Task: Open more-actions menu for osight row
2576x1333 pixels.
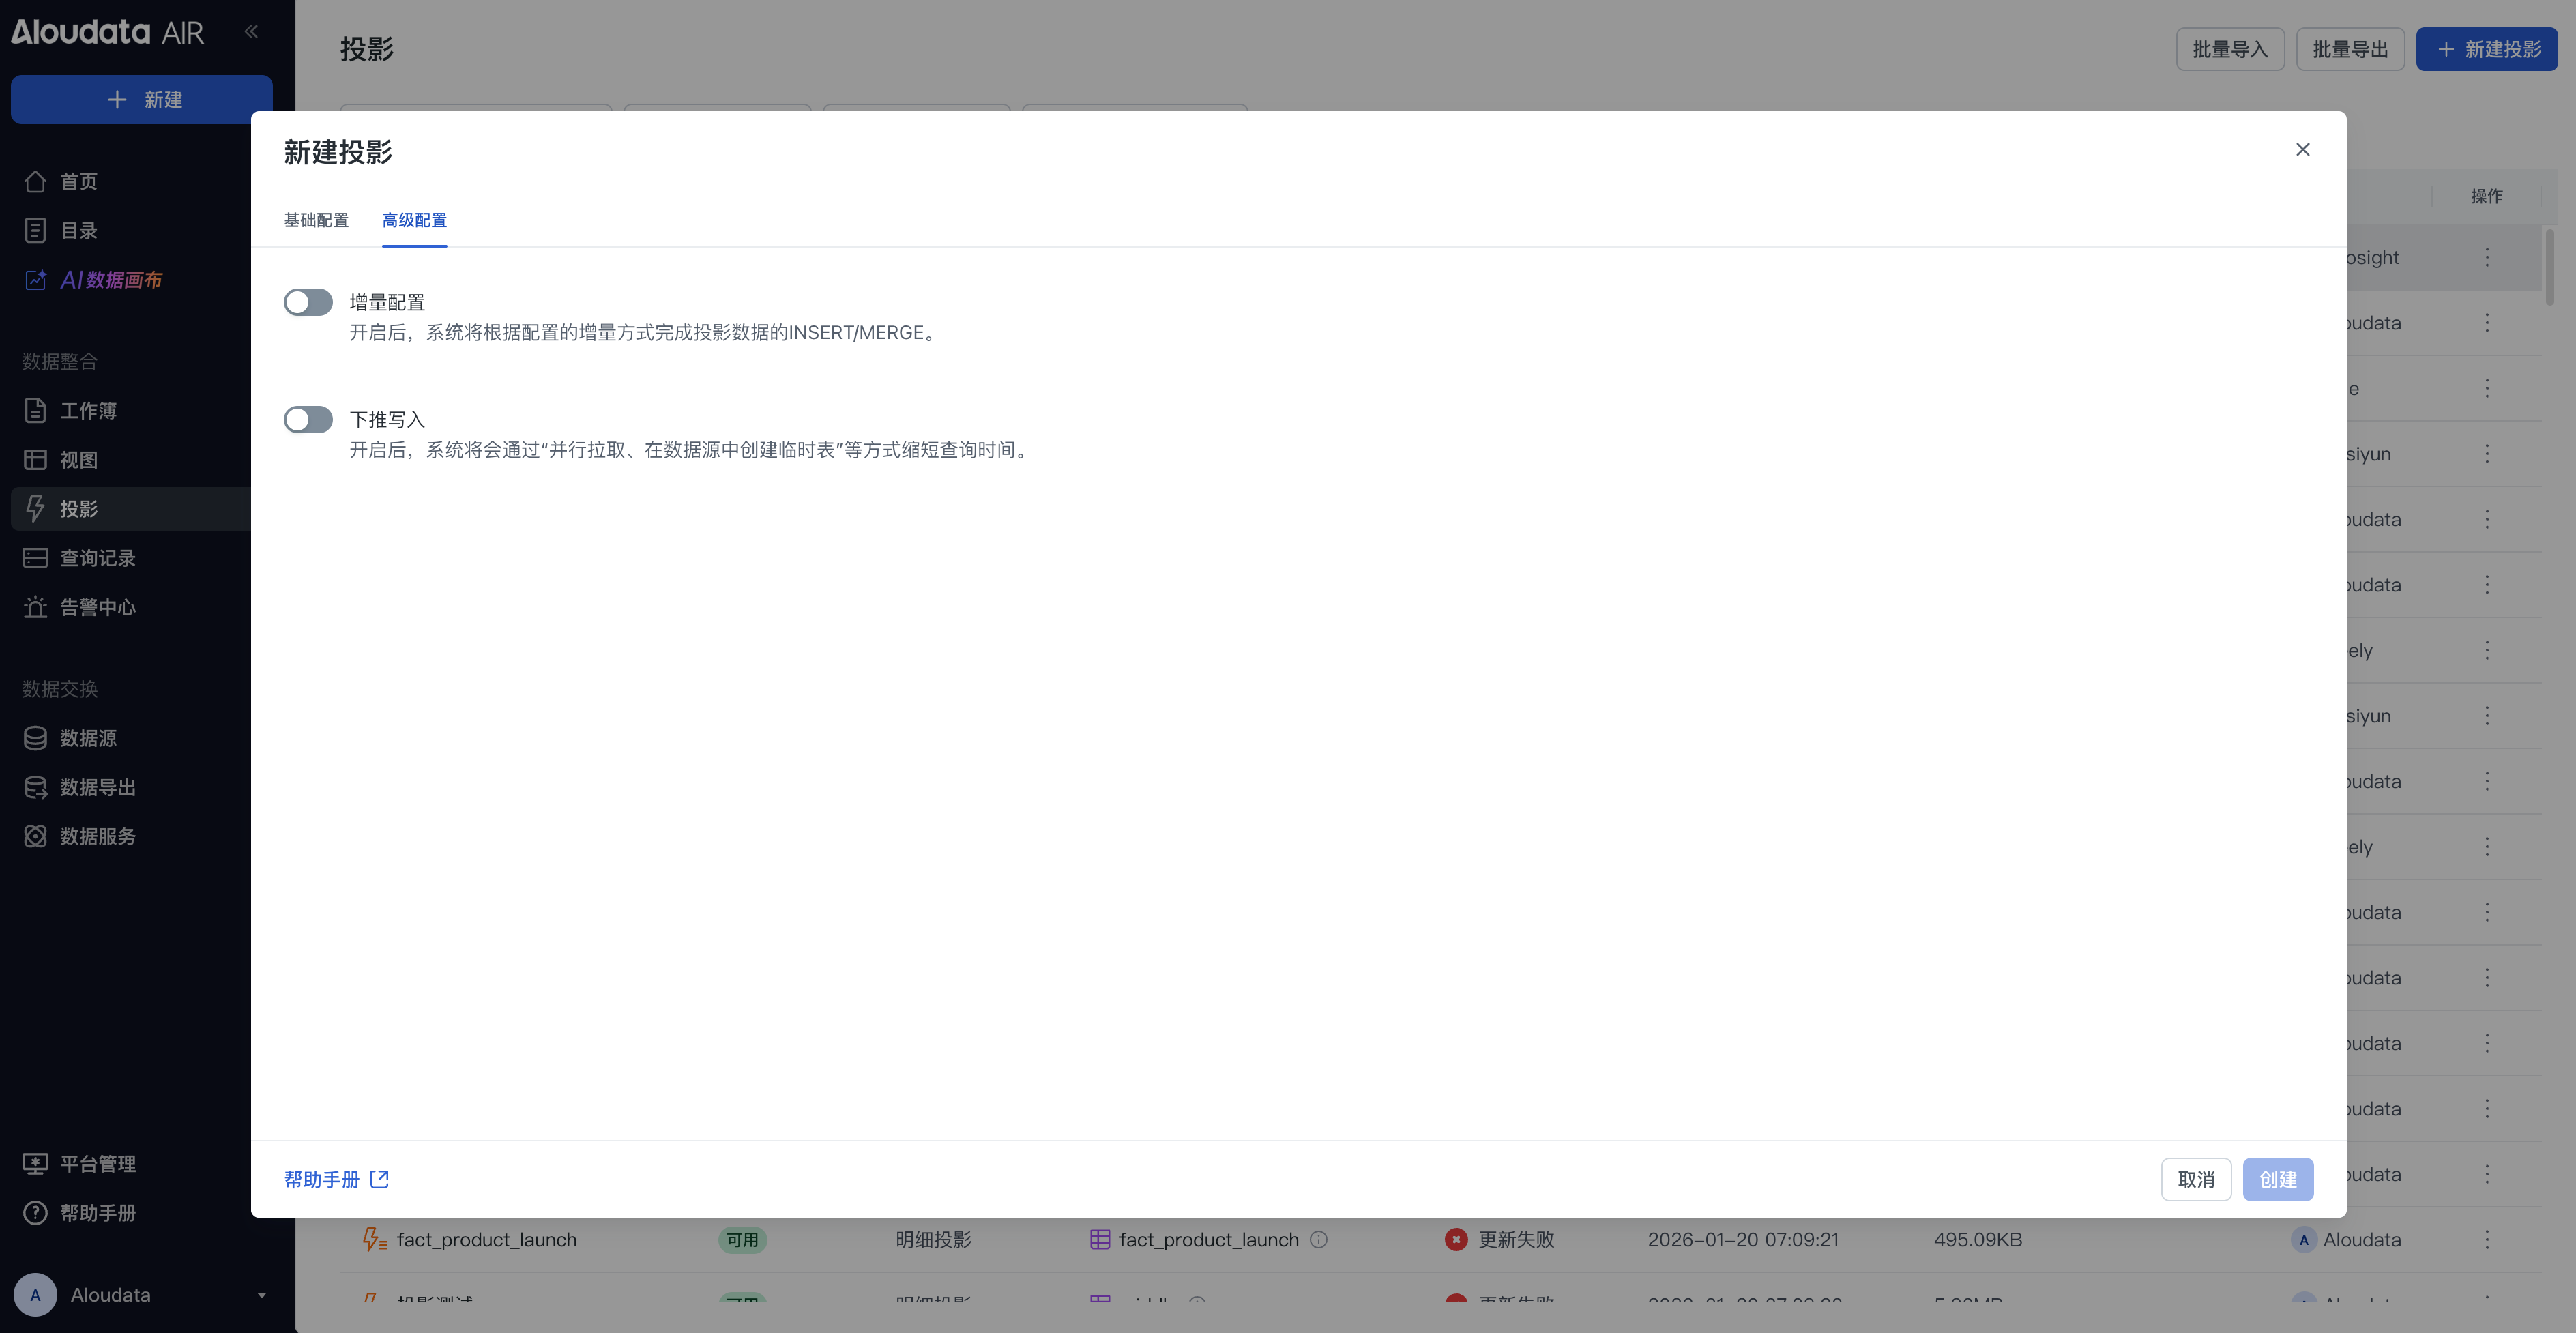Action: pos(2487,258)
